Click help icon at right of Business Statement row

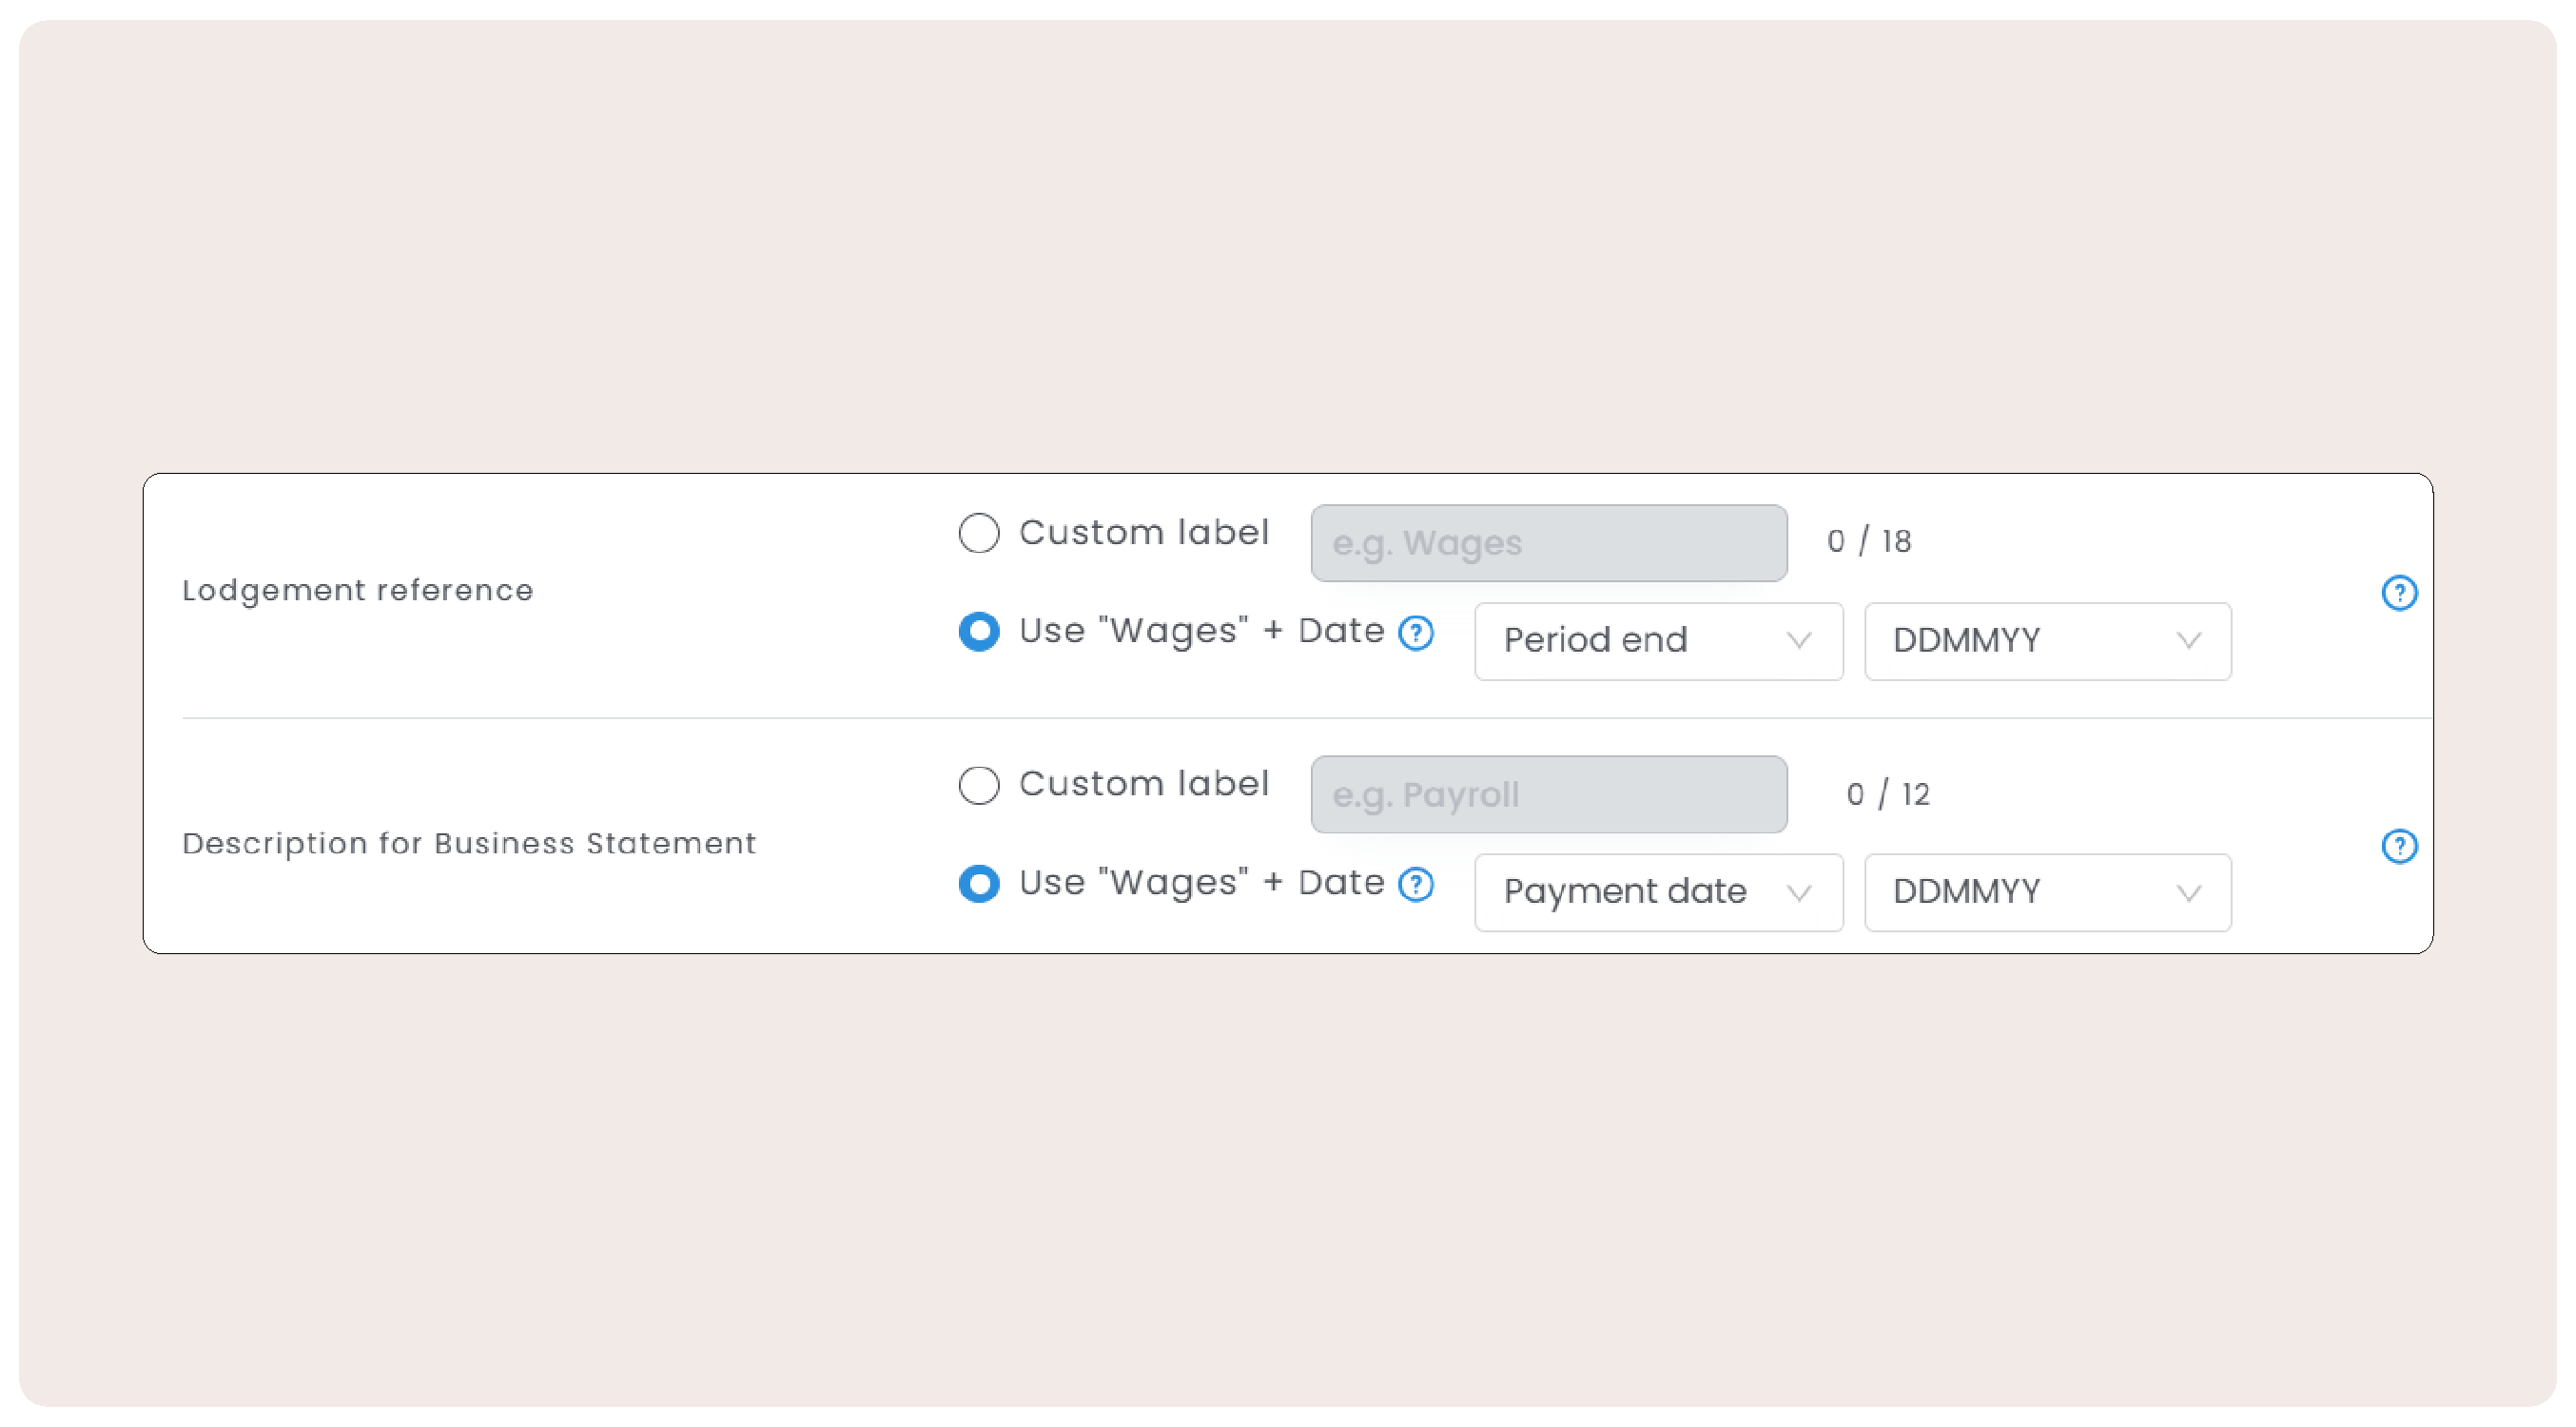pyautogui.click(x=2398, y=846)
